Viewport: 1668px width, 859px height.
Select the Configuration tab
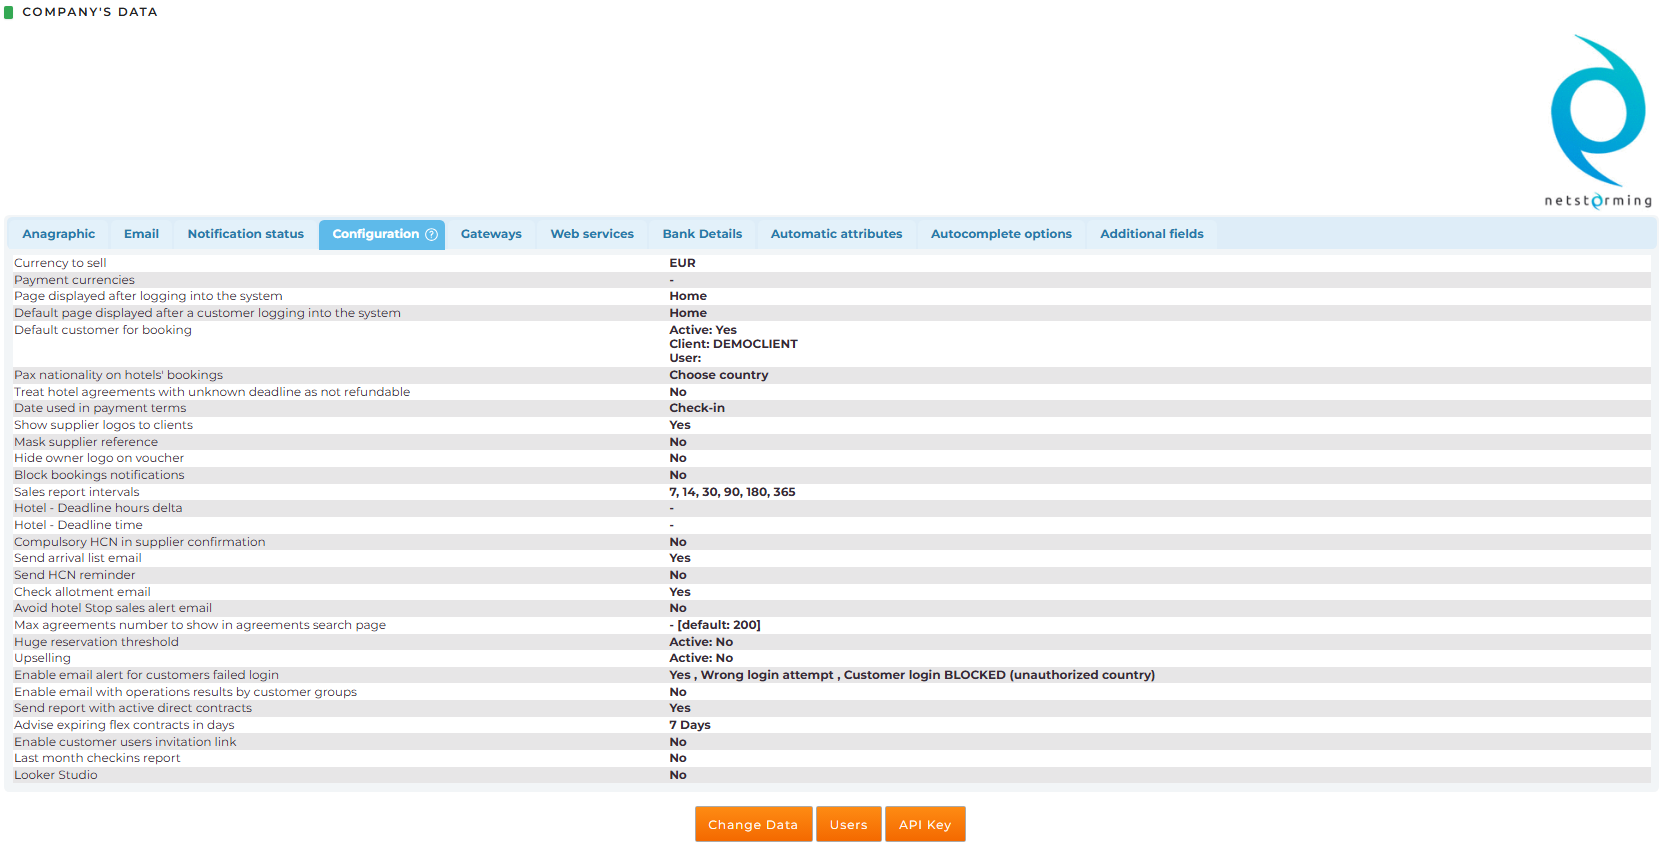pos(375,234)
